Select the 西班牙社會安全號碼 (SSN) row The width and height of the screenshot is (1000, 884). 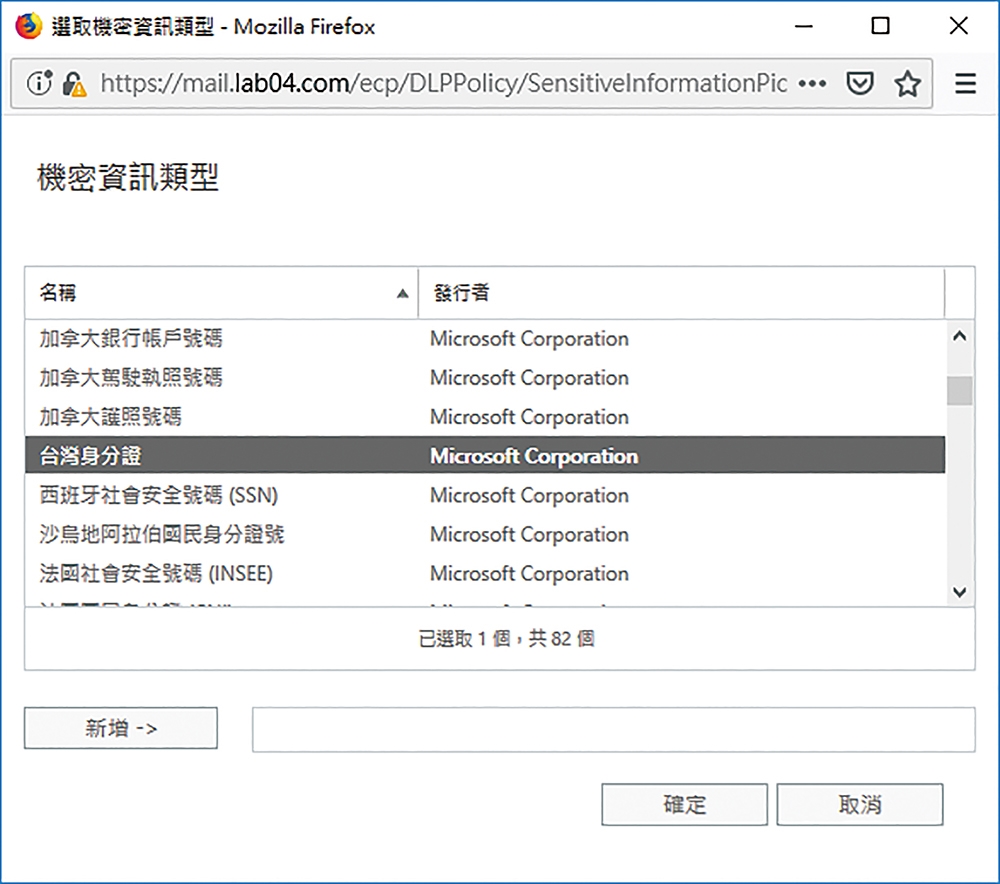[x=485, y=495]
